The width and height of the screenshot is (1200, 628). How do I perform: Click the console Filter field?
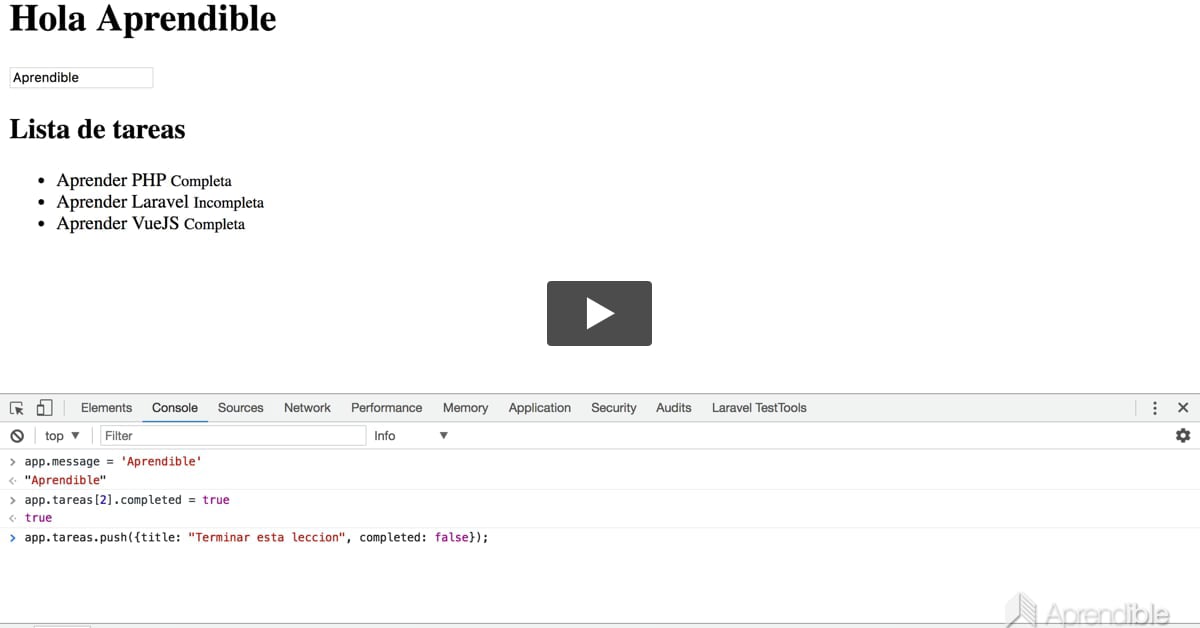233,436
